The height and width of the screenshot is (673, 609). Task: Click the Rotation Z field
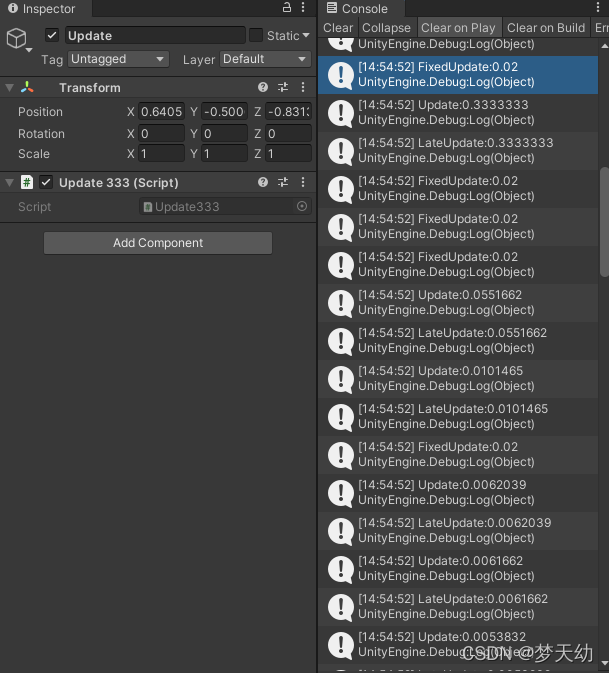click(288, 133)
